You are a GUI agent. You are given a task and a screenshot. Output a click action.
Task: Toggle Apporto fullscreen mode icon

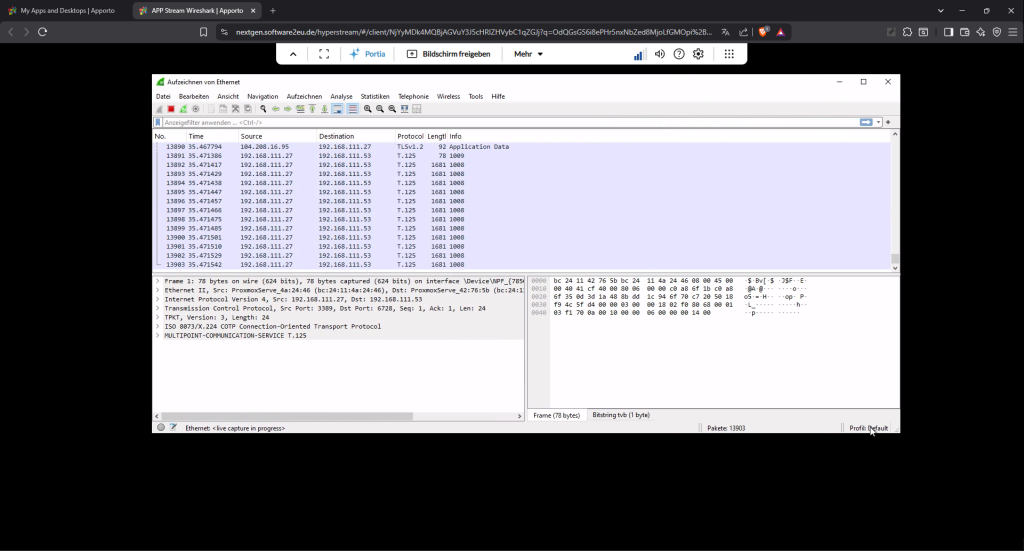point(324,54)
